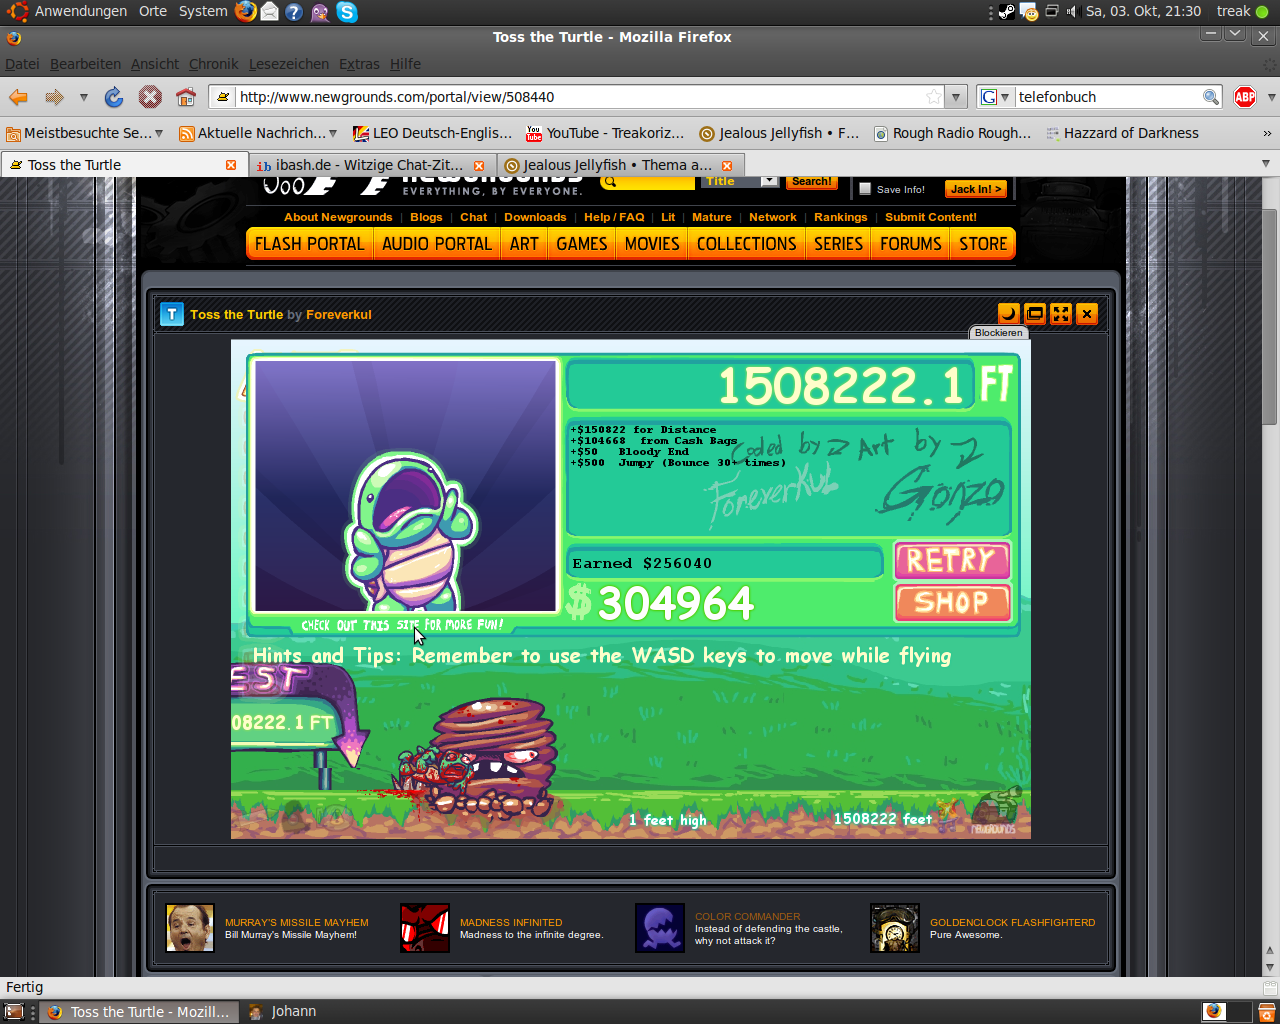The height and width of the screenshot is (1024, 1280).
Task: Click the Skype icon in top panel
Action: click(347, 12)
